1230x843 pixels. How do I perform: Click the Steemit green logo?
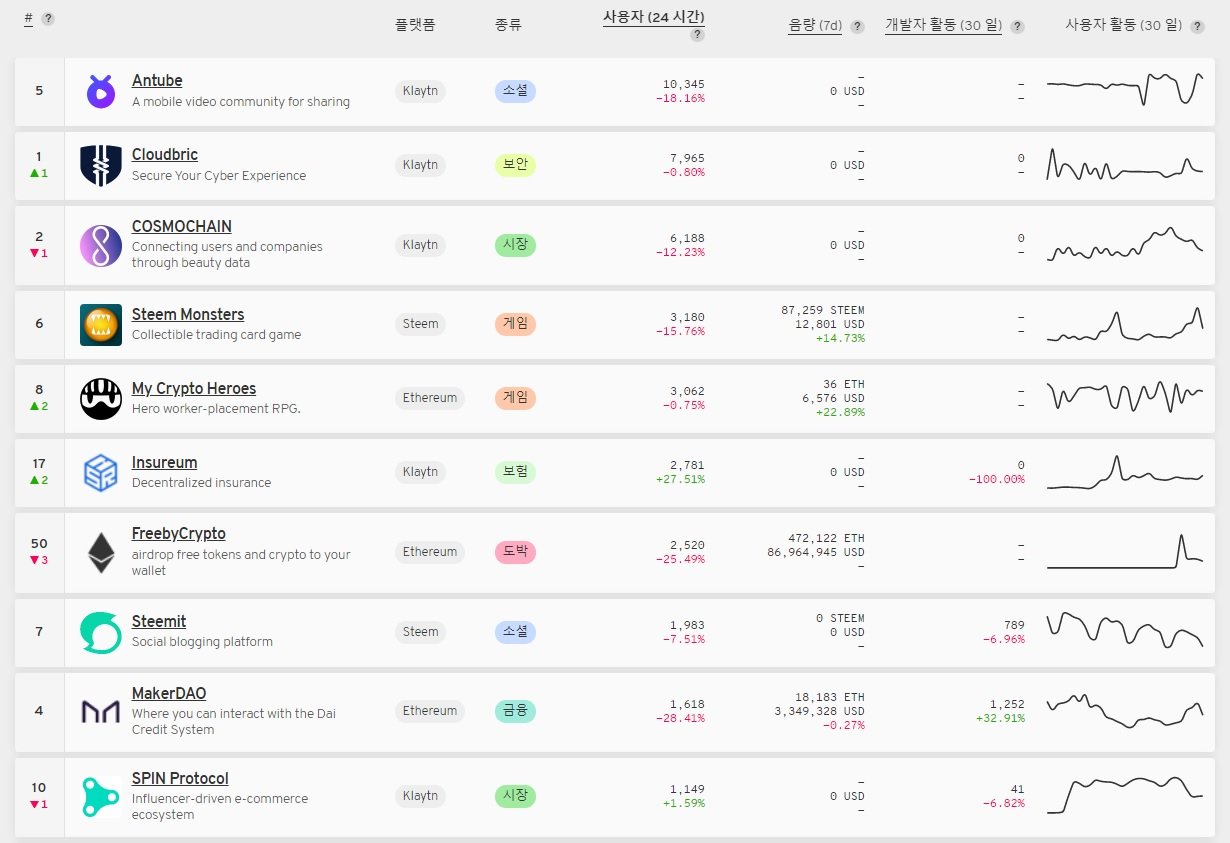click(100, 632)
